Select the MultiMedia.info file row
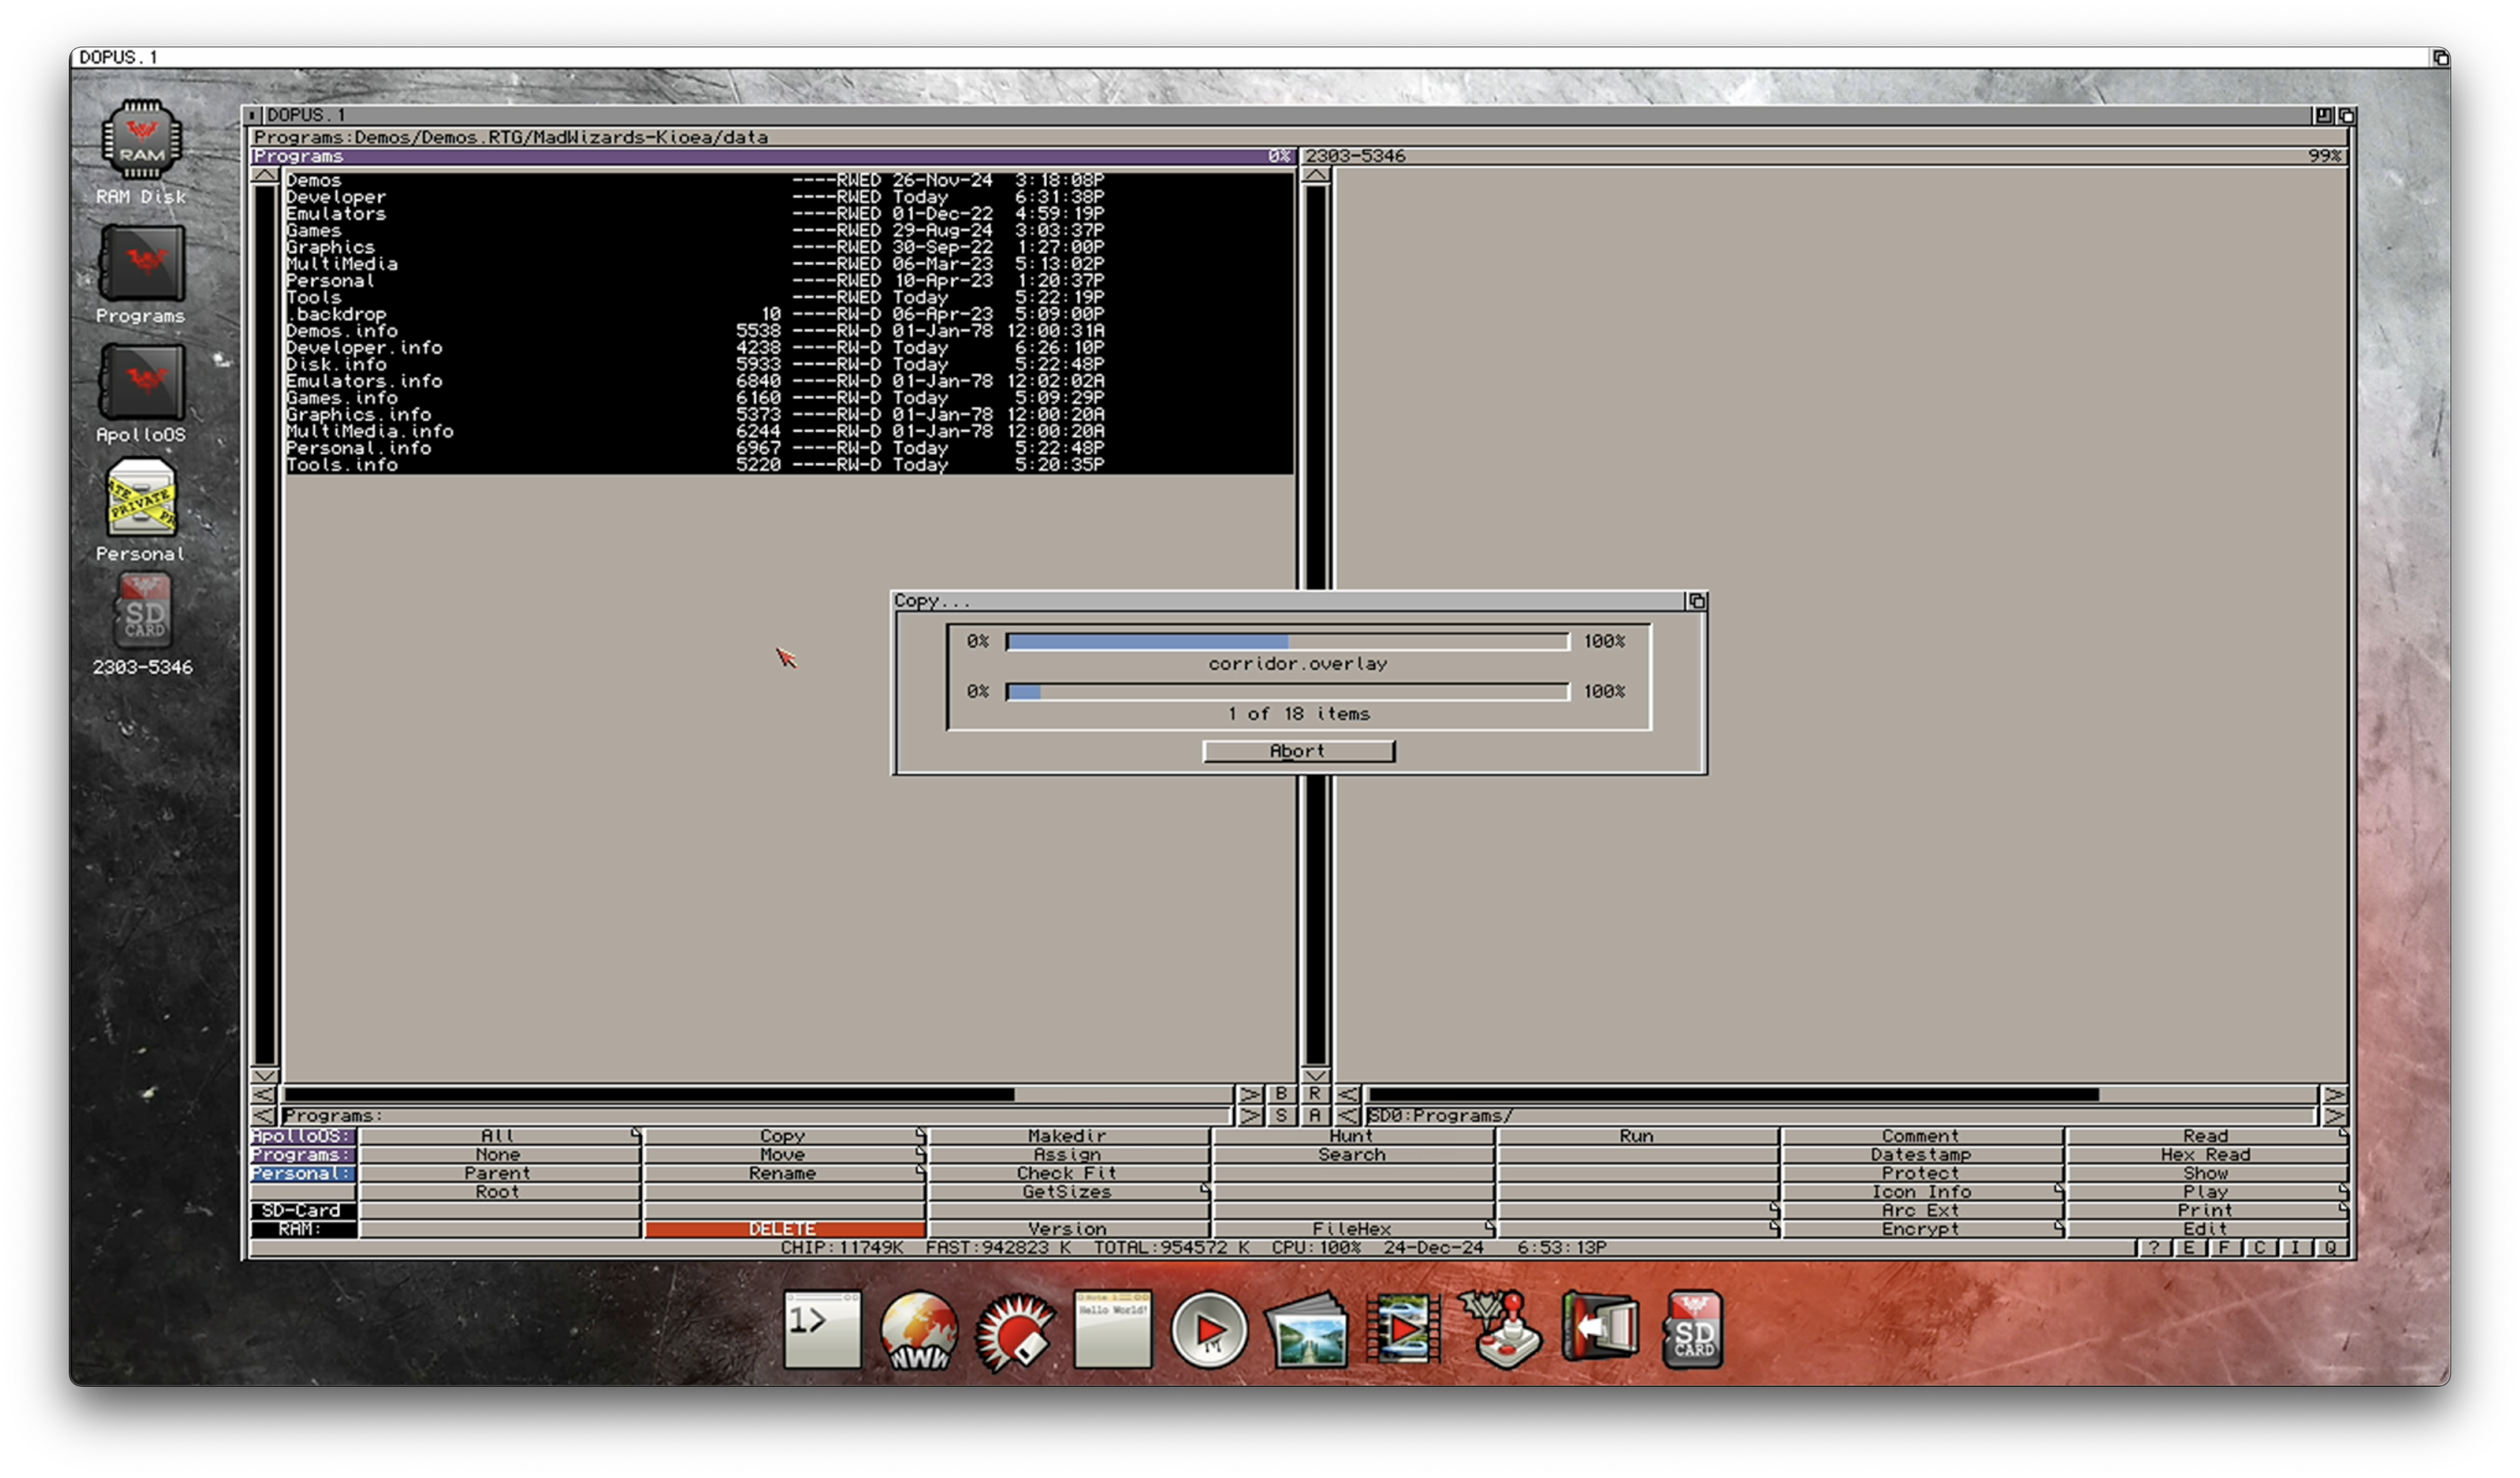The height and width of the screenshot is (1478, 2520). [x=790, y=432]
